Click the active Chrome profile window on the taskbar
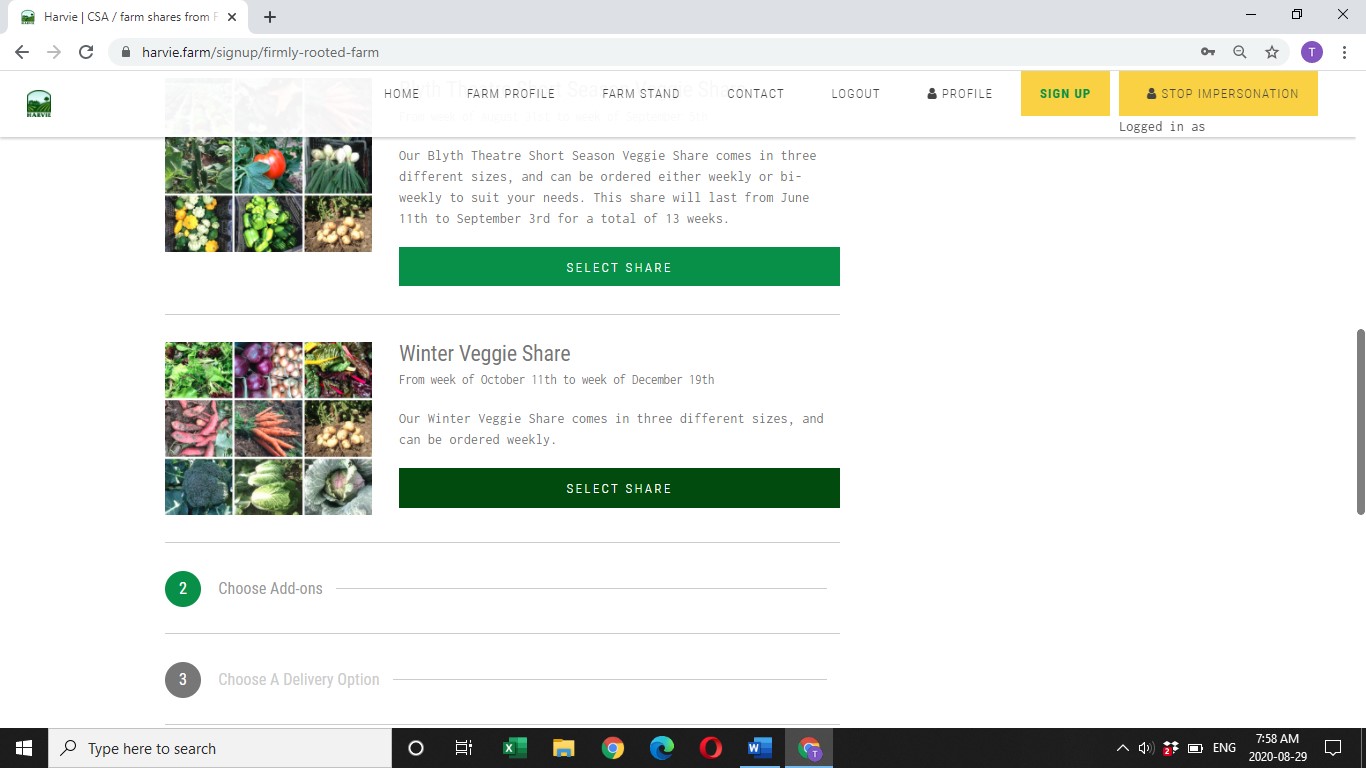Viewport: 1366px width, 768px height. click(x=809, y=748)
